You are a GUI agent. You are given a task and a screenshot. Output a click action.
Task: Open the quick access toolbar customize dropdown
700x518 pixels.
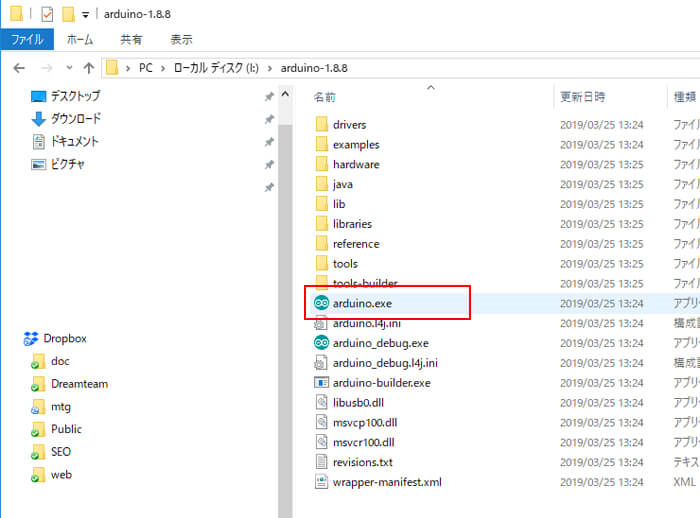coord(85,15)
